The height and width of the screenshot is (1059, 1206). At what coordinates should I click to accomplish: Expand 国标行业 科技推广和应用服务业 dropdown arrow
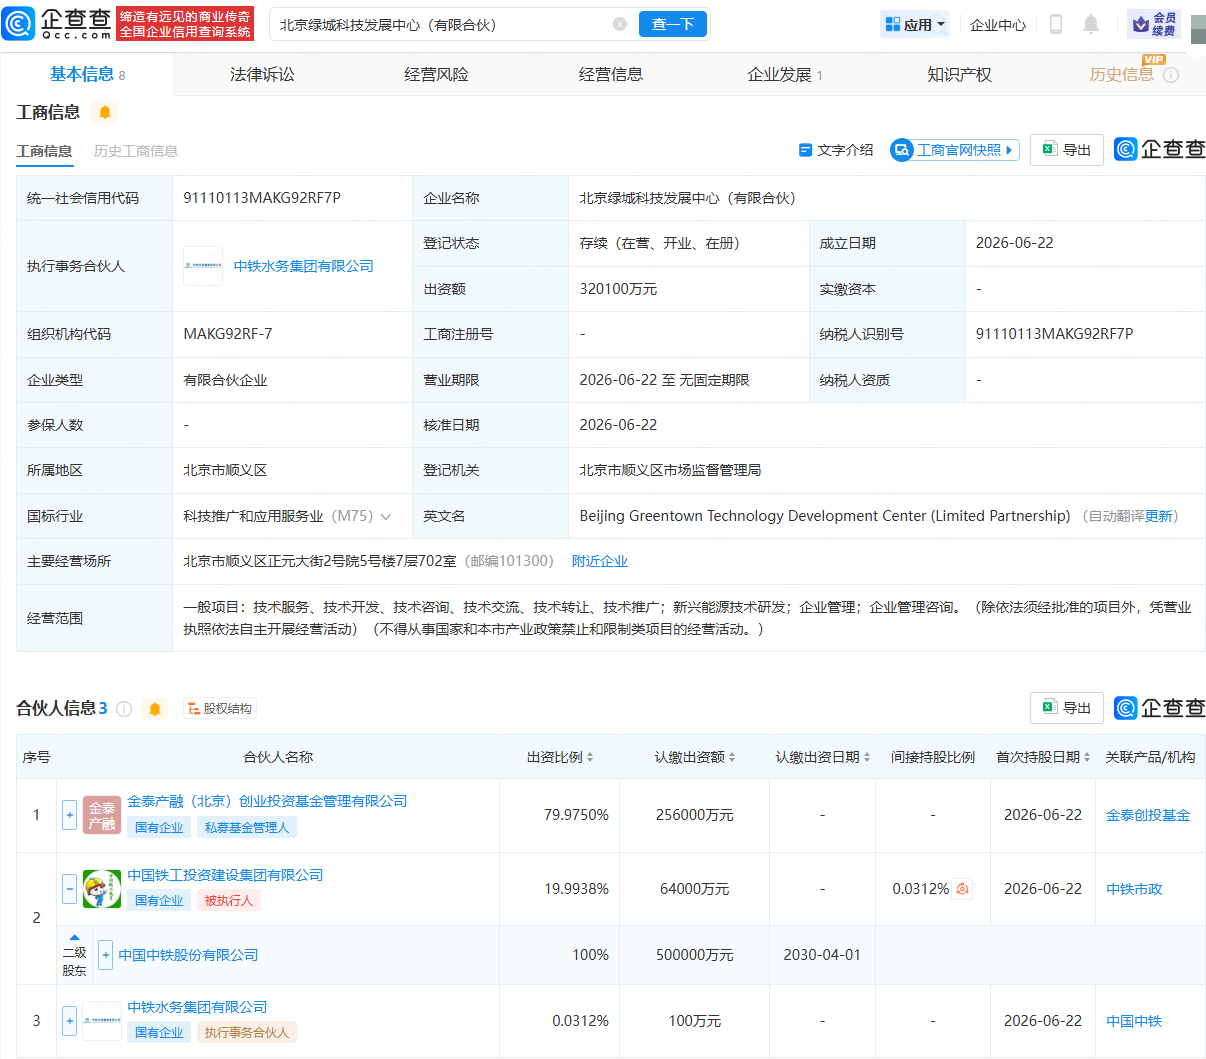click(x=386, y=517)
